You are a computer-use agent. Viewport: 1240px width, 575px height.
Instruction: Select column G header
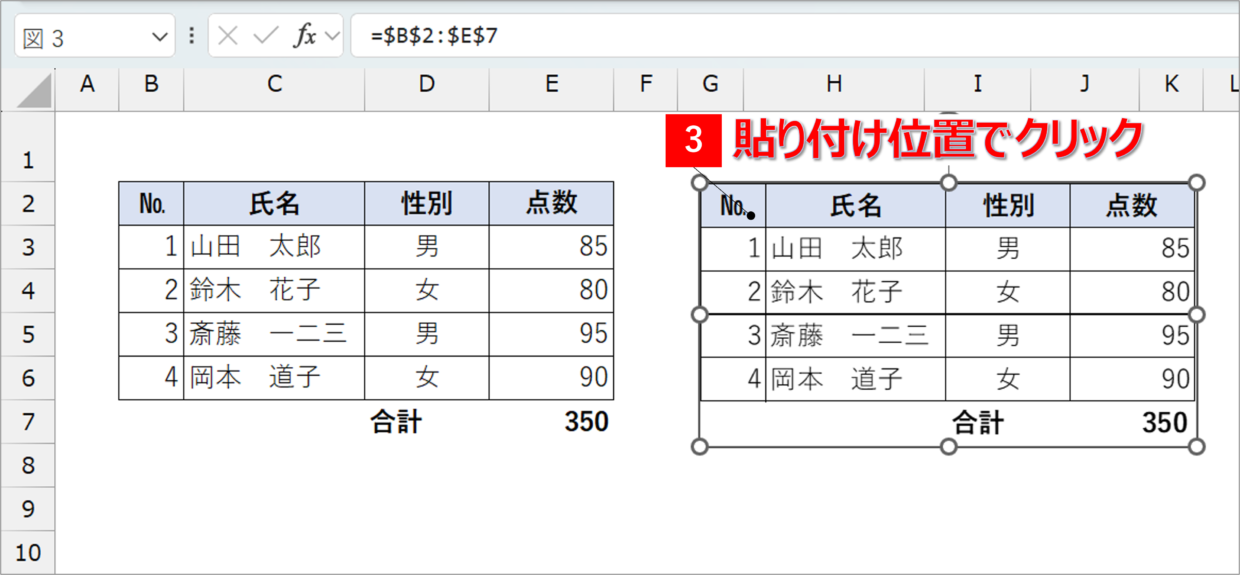click(710, 85)
